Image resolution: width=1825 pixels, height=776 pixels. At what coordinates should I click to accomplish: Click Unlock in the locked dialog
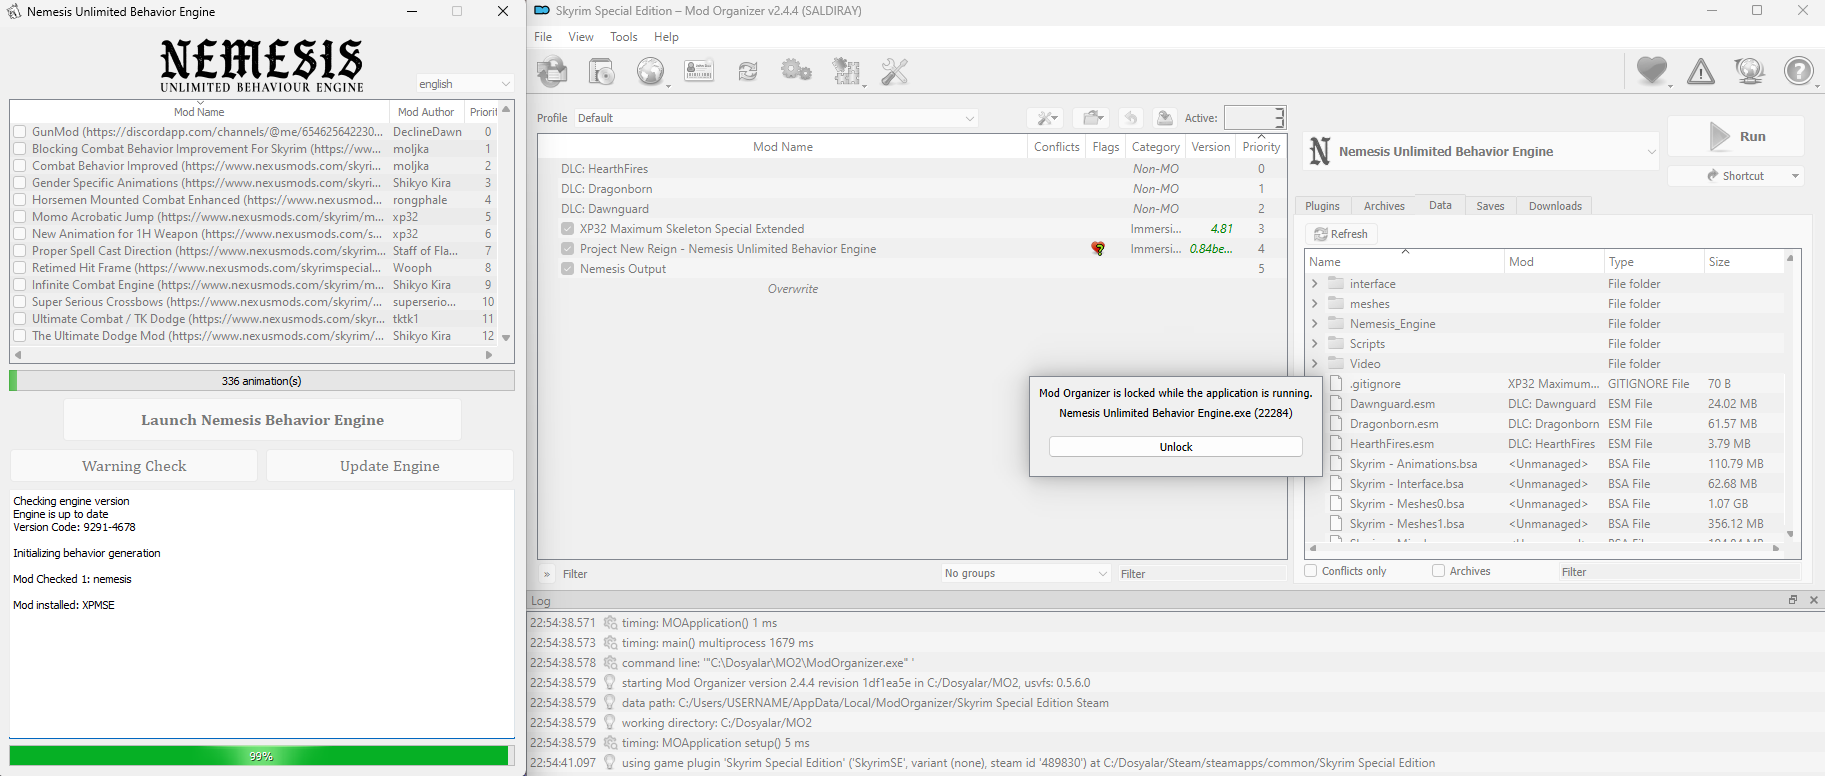tap(1176, 447)
